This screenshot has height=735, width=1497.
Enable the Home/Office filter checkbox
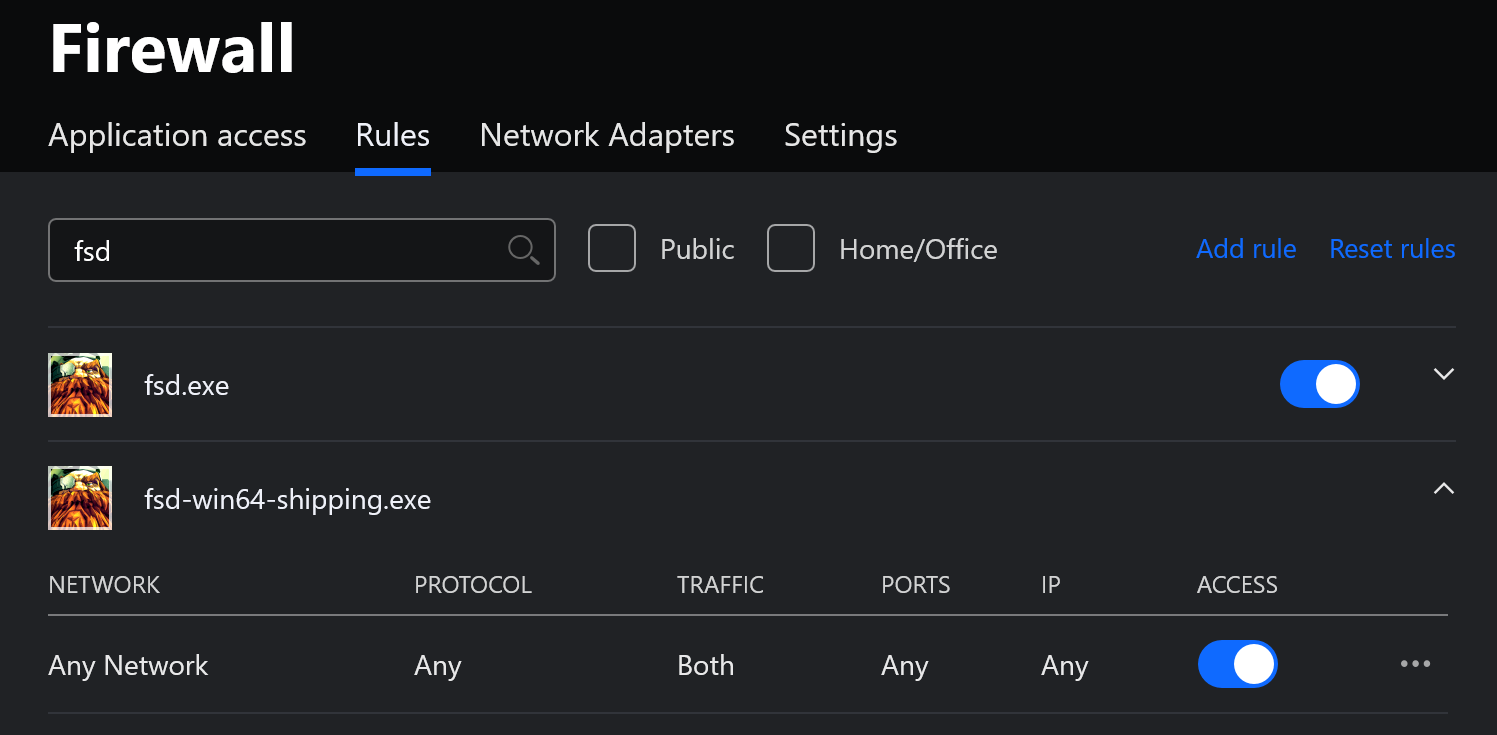(x=791, y=249)
